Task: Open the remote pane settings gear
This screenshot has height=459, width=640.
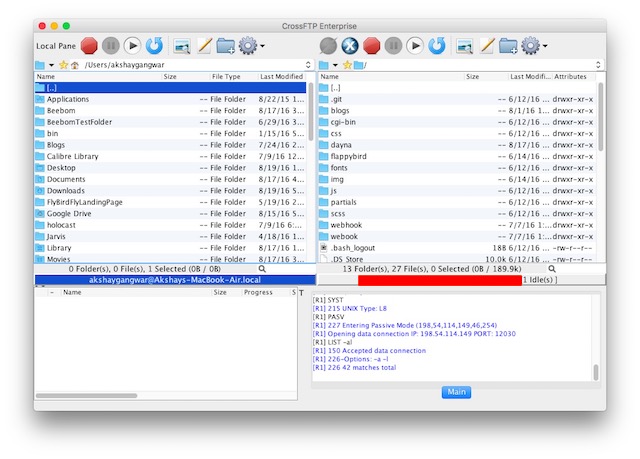Action: (530, 46)
